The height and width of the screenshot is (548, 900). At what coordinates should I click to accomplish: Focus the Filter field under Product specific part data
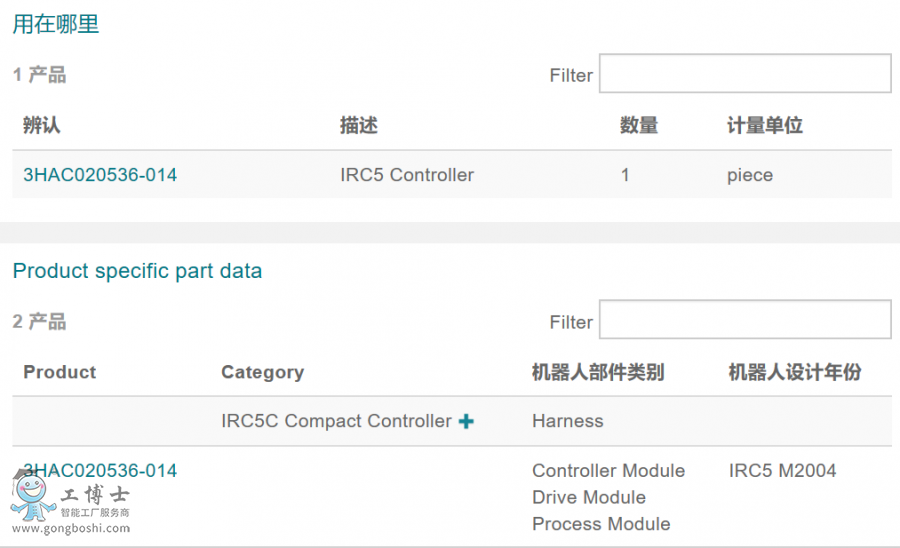[x=745, y=320]
